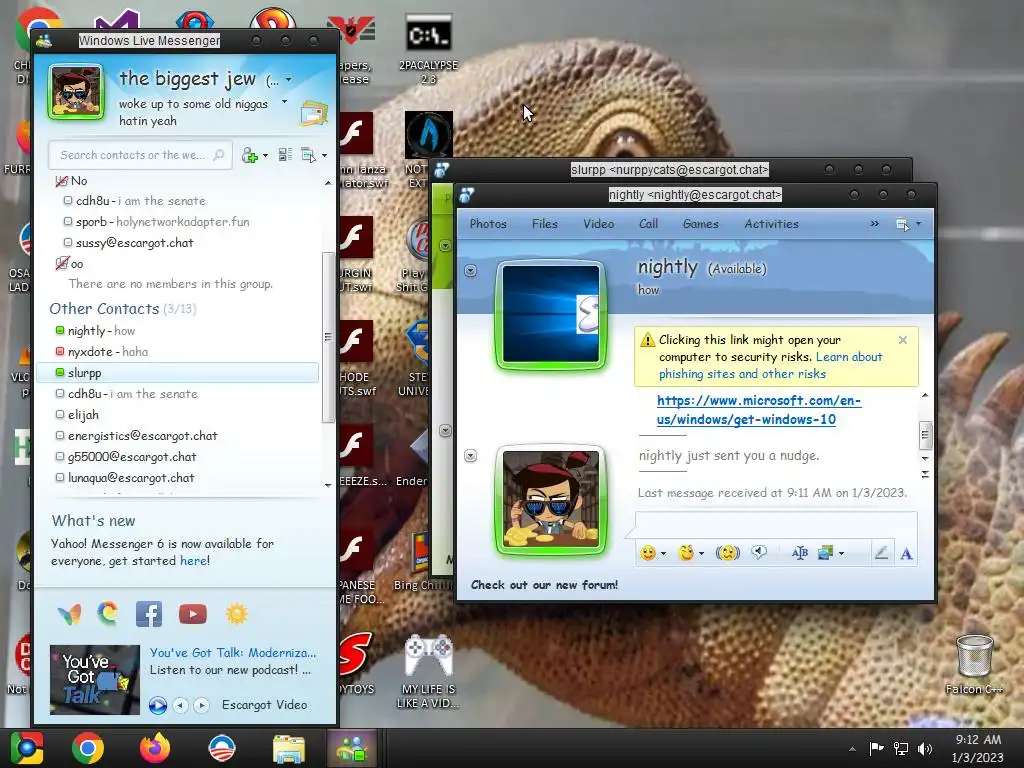
Task: Click the AB text effects icon
Action: (x=799, y=553)
